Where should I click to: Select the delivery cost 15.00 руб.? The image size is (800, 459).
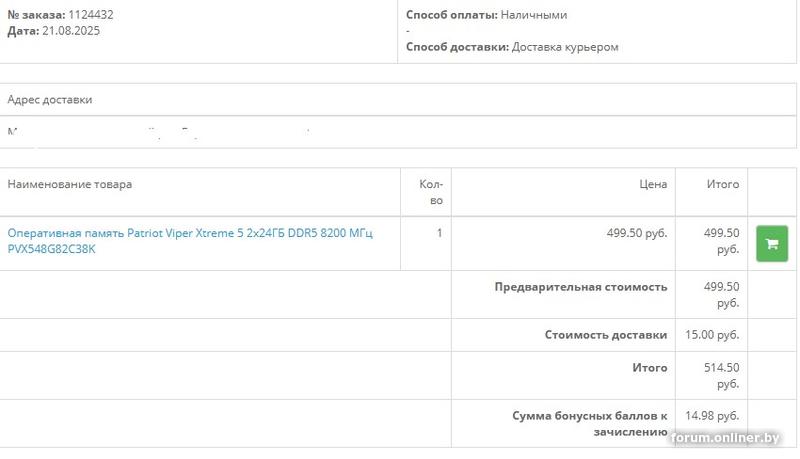712,335
